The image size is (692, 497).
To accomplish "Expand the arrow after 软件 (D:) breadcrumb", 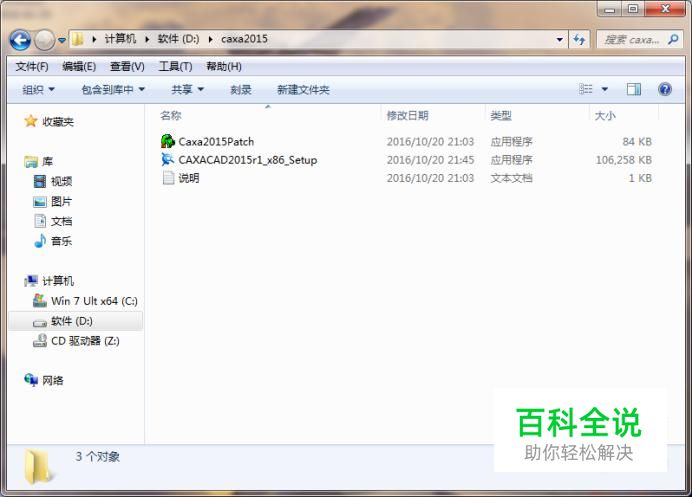I will coord(211,39).
